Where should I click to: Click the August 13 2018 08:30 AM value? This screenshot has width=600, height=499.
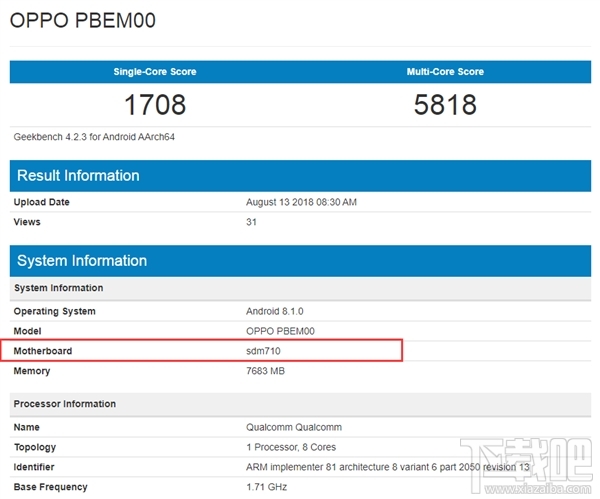tap(301, 202)
